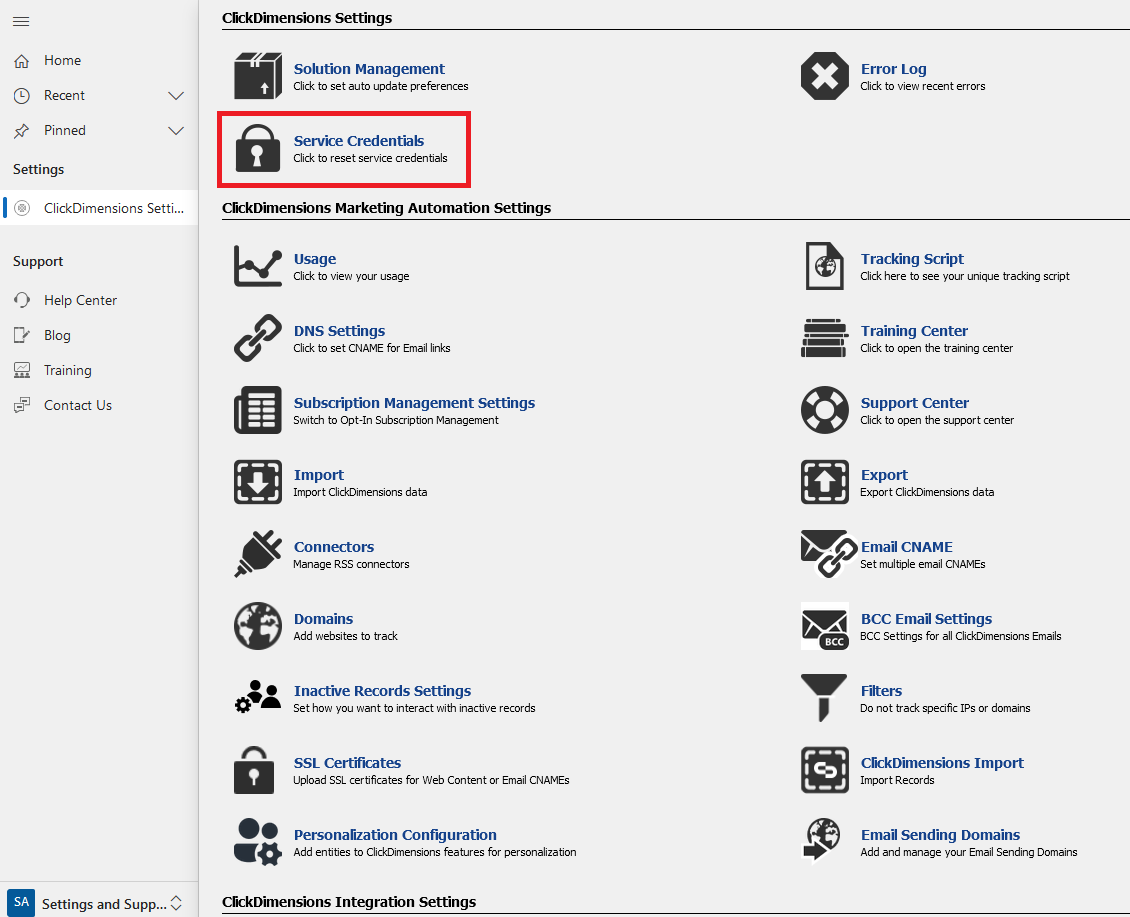Click the Filters funnel icon
This screenshot has height=917, width=1130.
tap(824, 698)
